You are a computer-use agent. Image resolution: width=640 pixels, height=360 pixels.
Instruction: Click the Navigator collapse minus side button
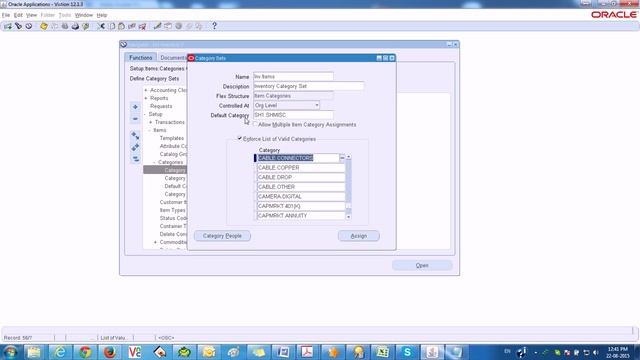coord(135,119)
